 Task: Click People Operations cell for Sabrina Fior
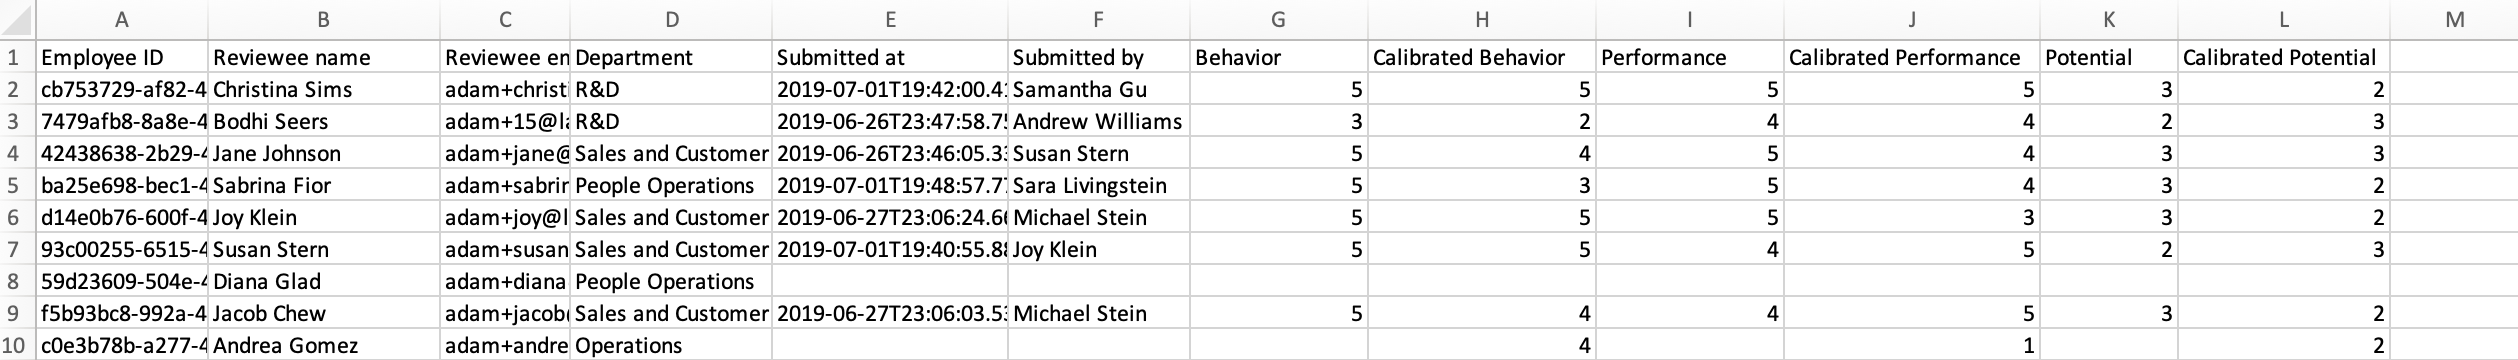pos(671,185)
